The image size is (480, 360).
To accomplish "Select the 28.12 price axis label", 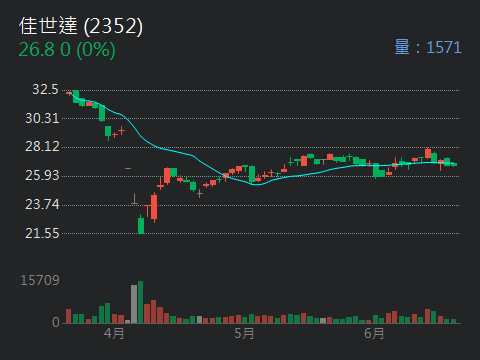I will [42, 147].
